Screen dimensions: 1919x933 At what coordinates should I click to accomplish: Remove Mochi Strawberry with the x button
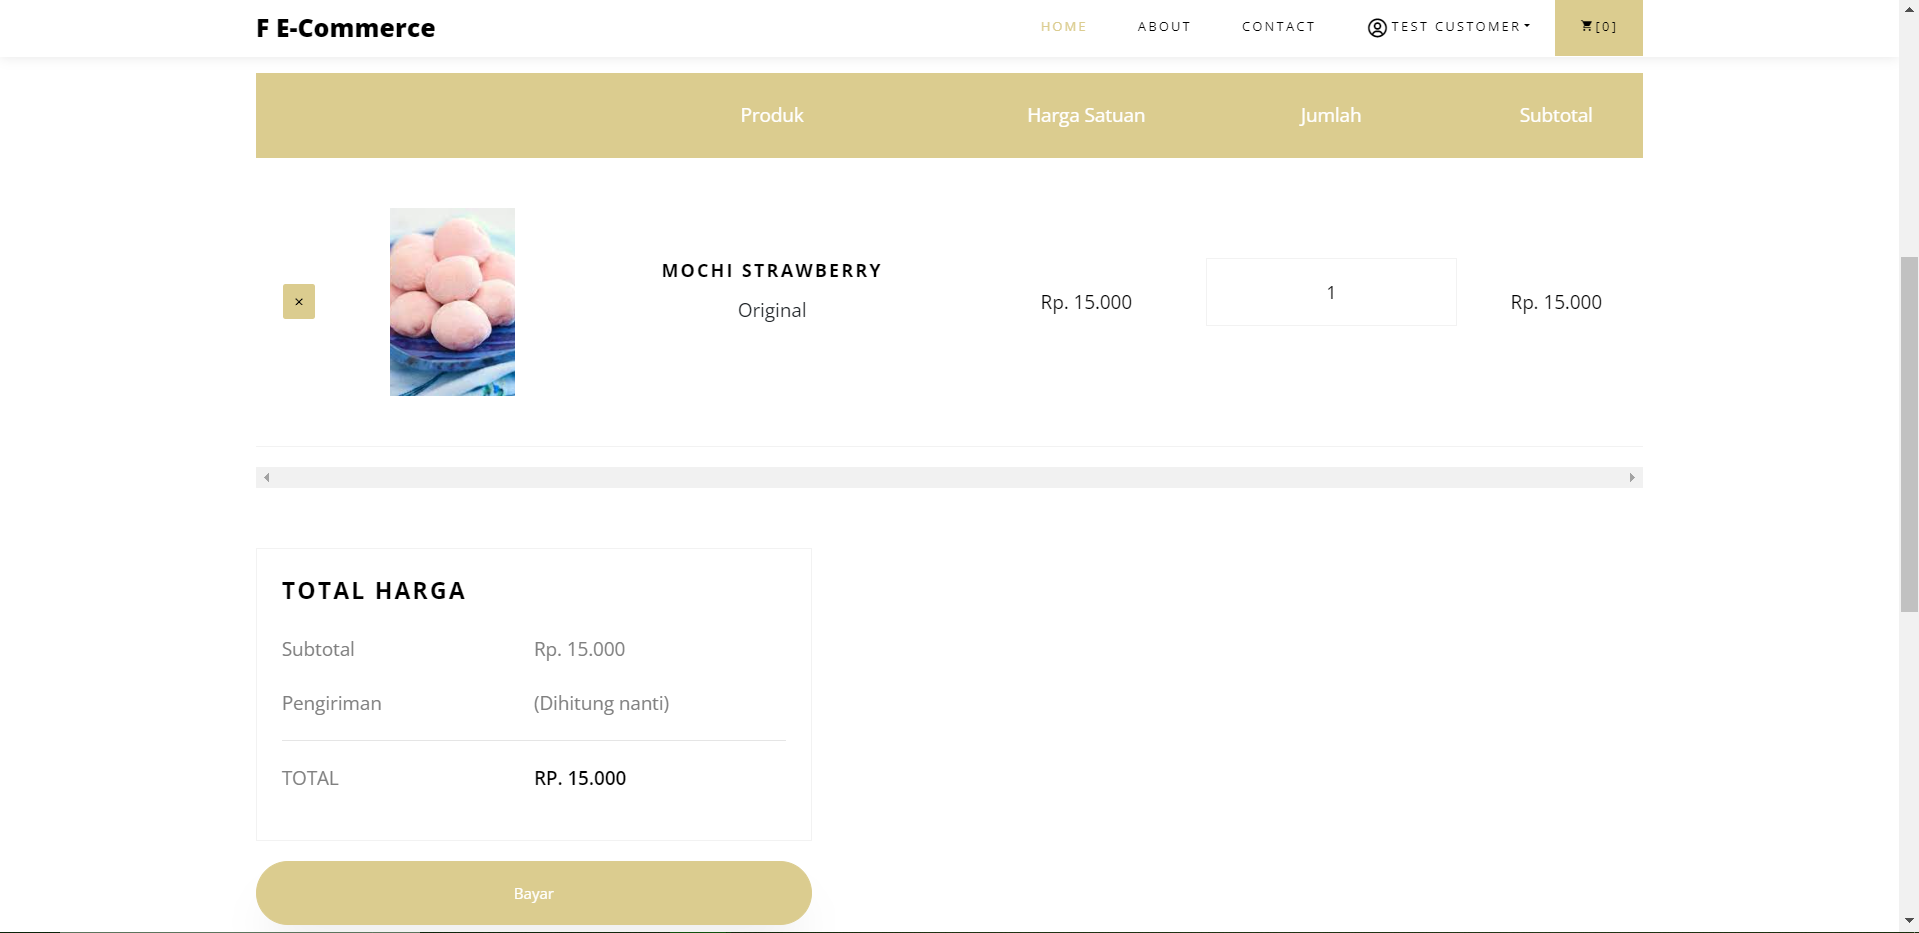pos(298,302)
